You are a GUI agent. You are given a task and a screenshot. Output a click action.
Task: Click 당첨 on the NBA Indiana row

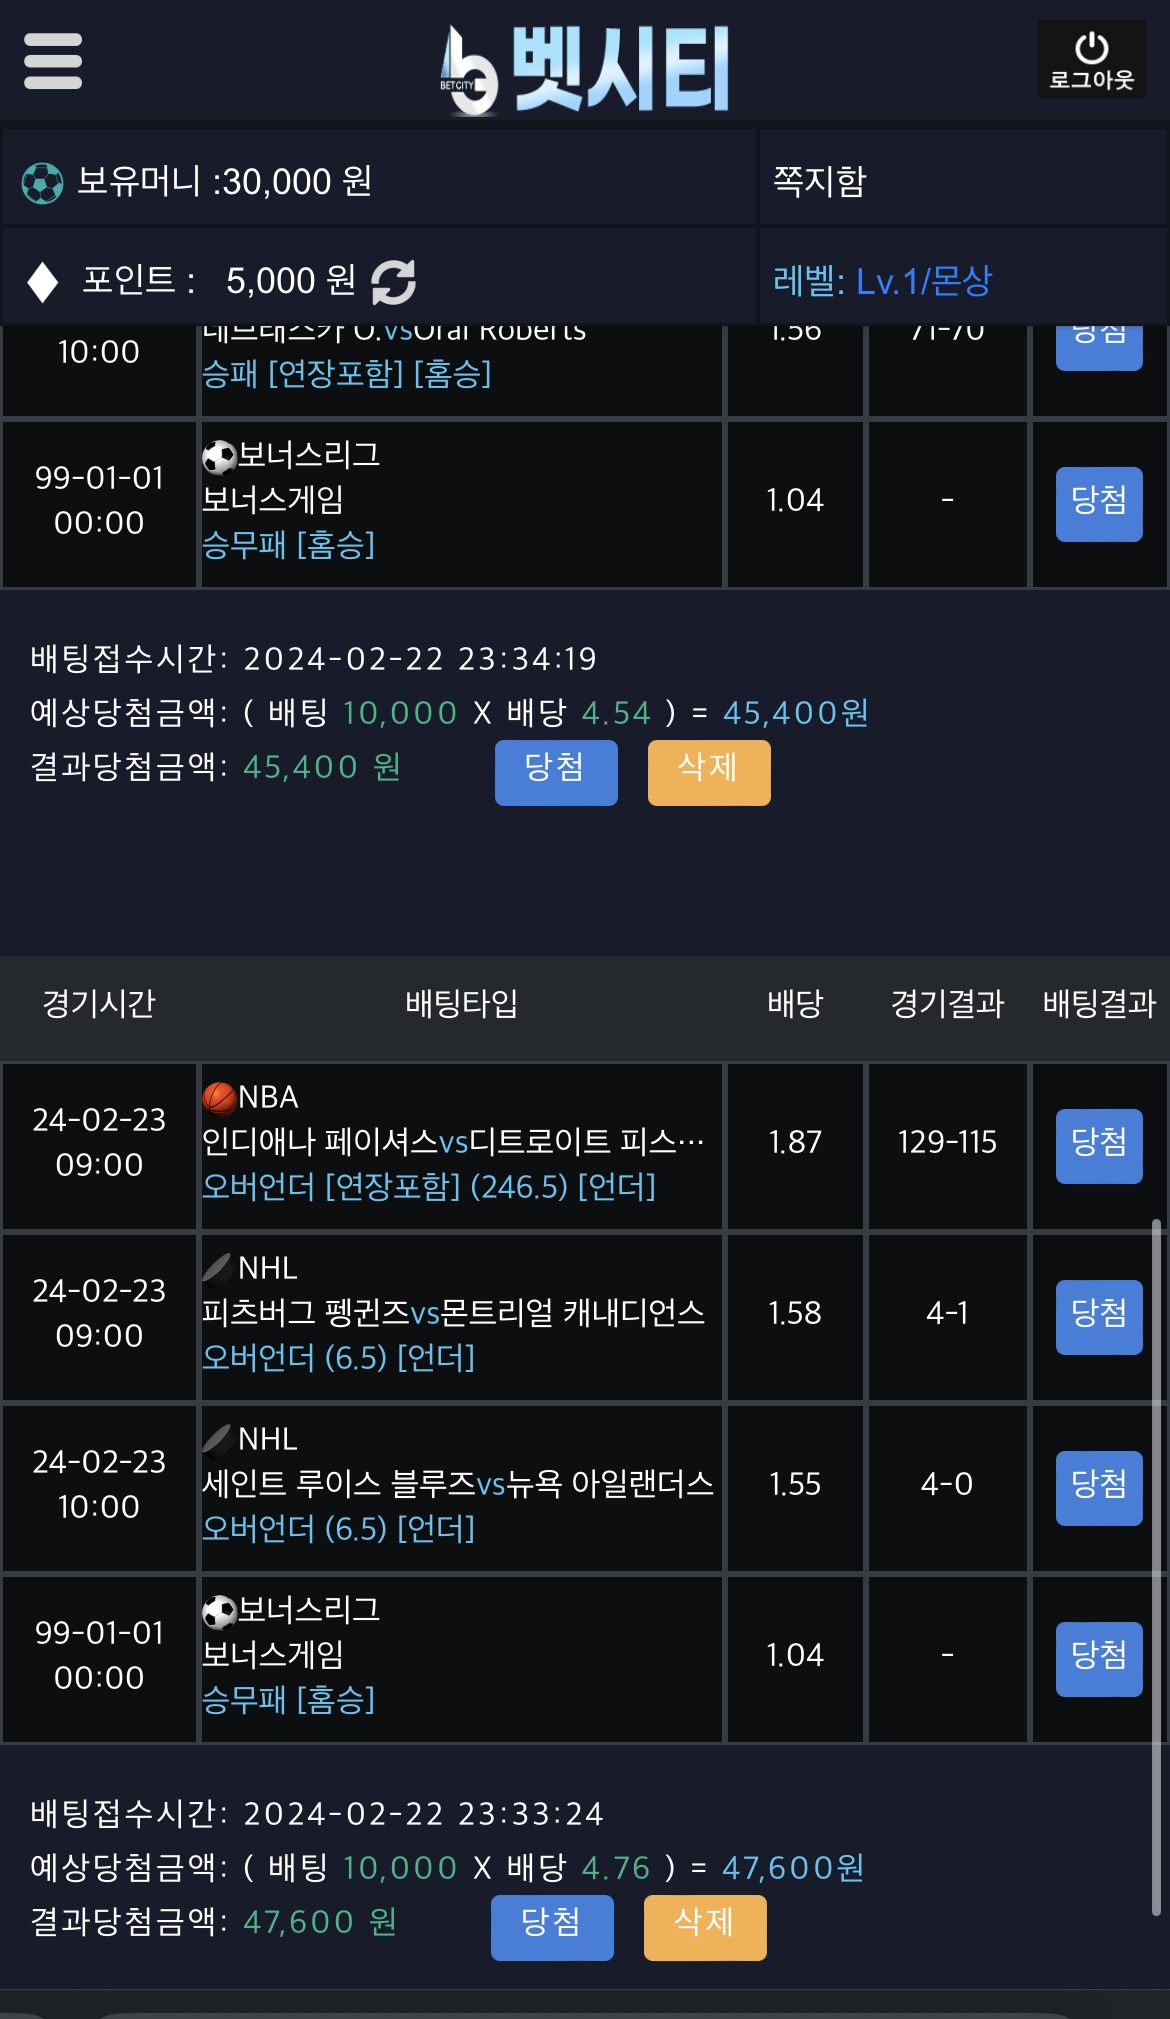(1099, 1146)
